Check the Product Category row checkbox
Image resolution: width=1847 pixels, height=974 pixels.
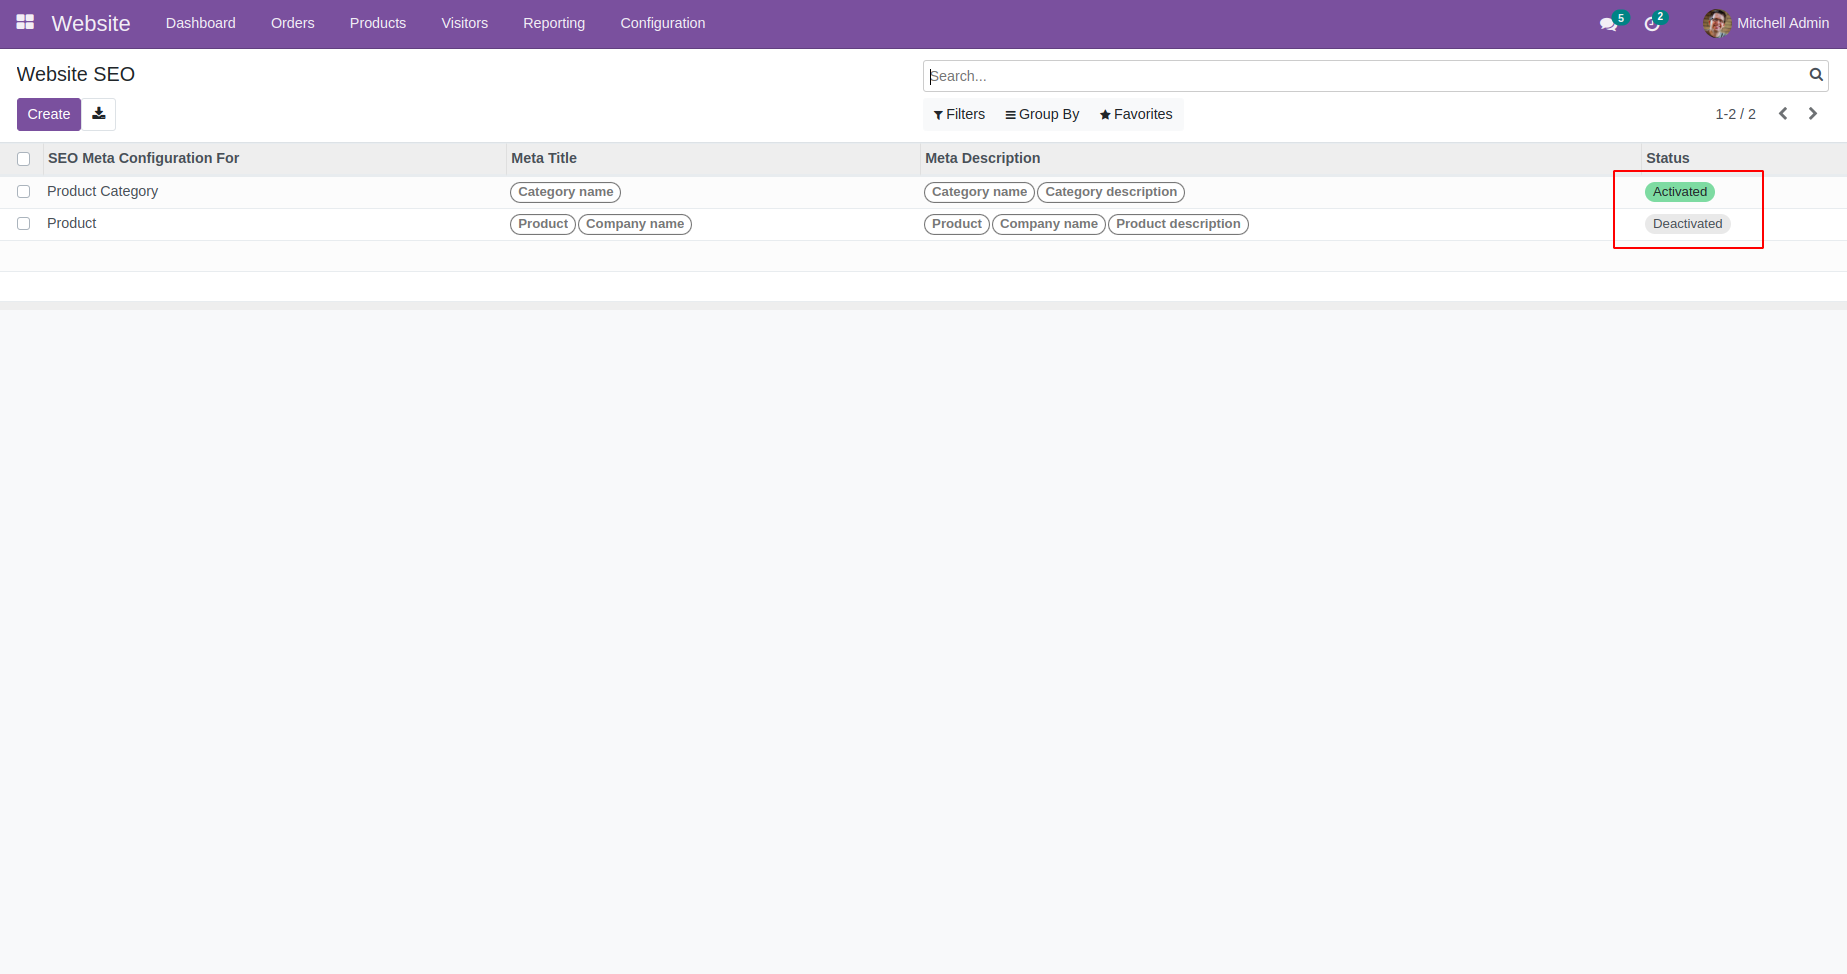point(24,191)
